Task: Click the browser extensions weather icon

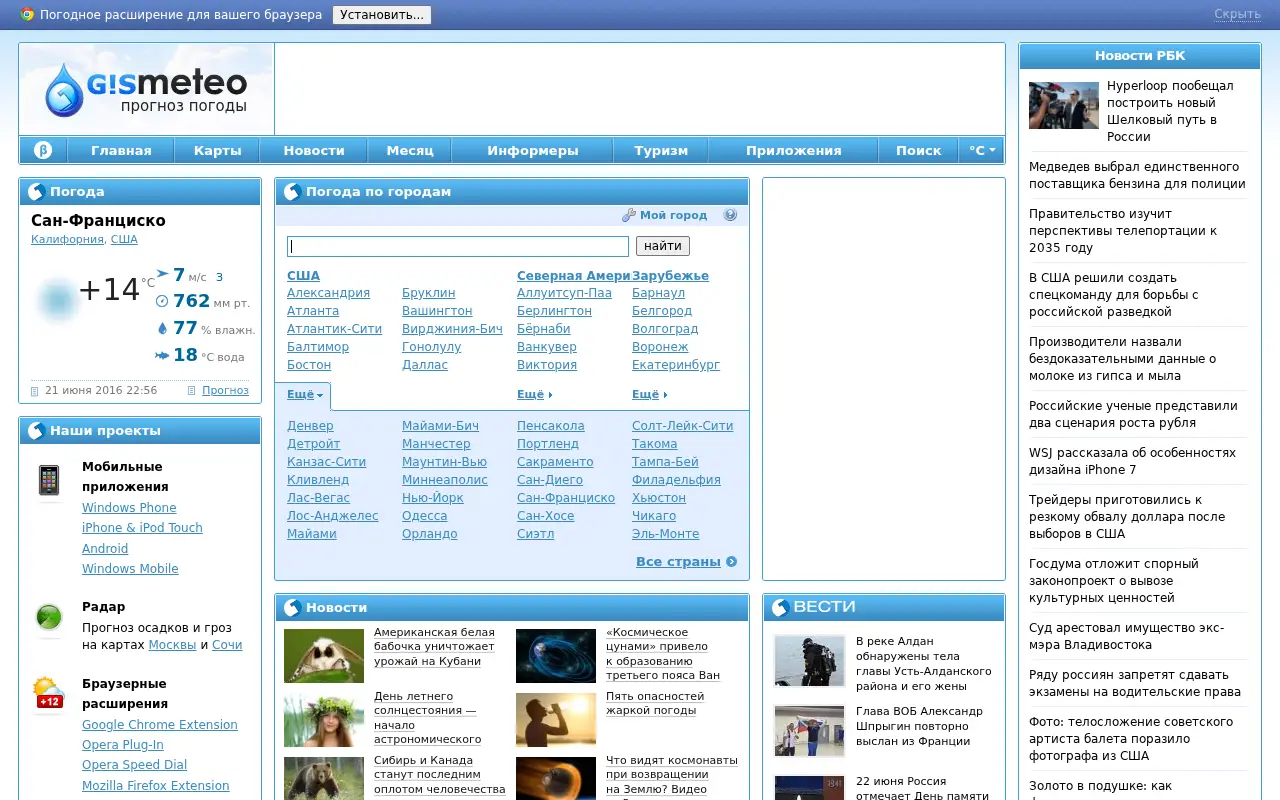Action: tap(48, 692)
